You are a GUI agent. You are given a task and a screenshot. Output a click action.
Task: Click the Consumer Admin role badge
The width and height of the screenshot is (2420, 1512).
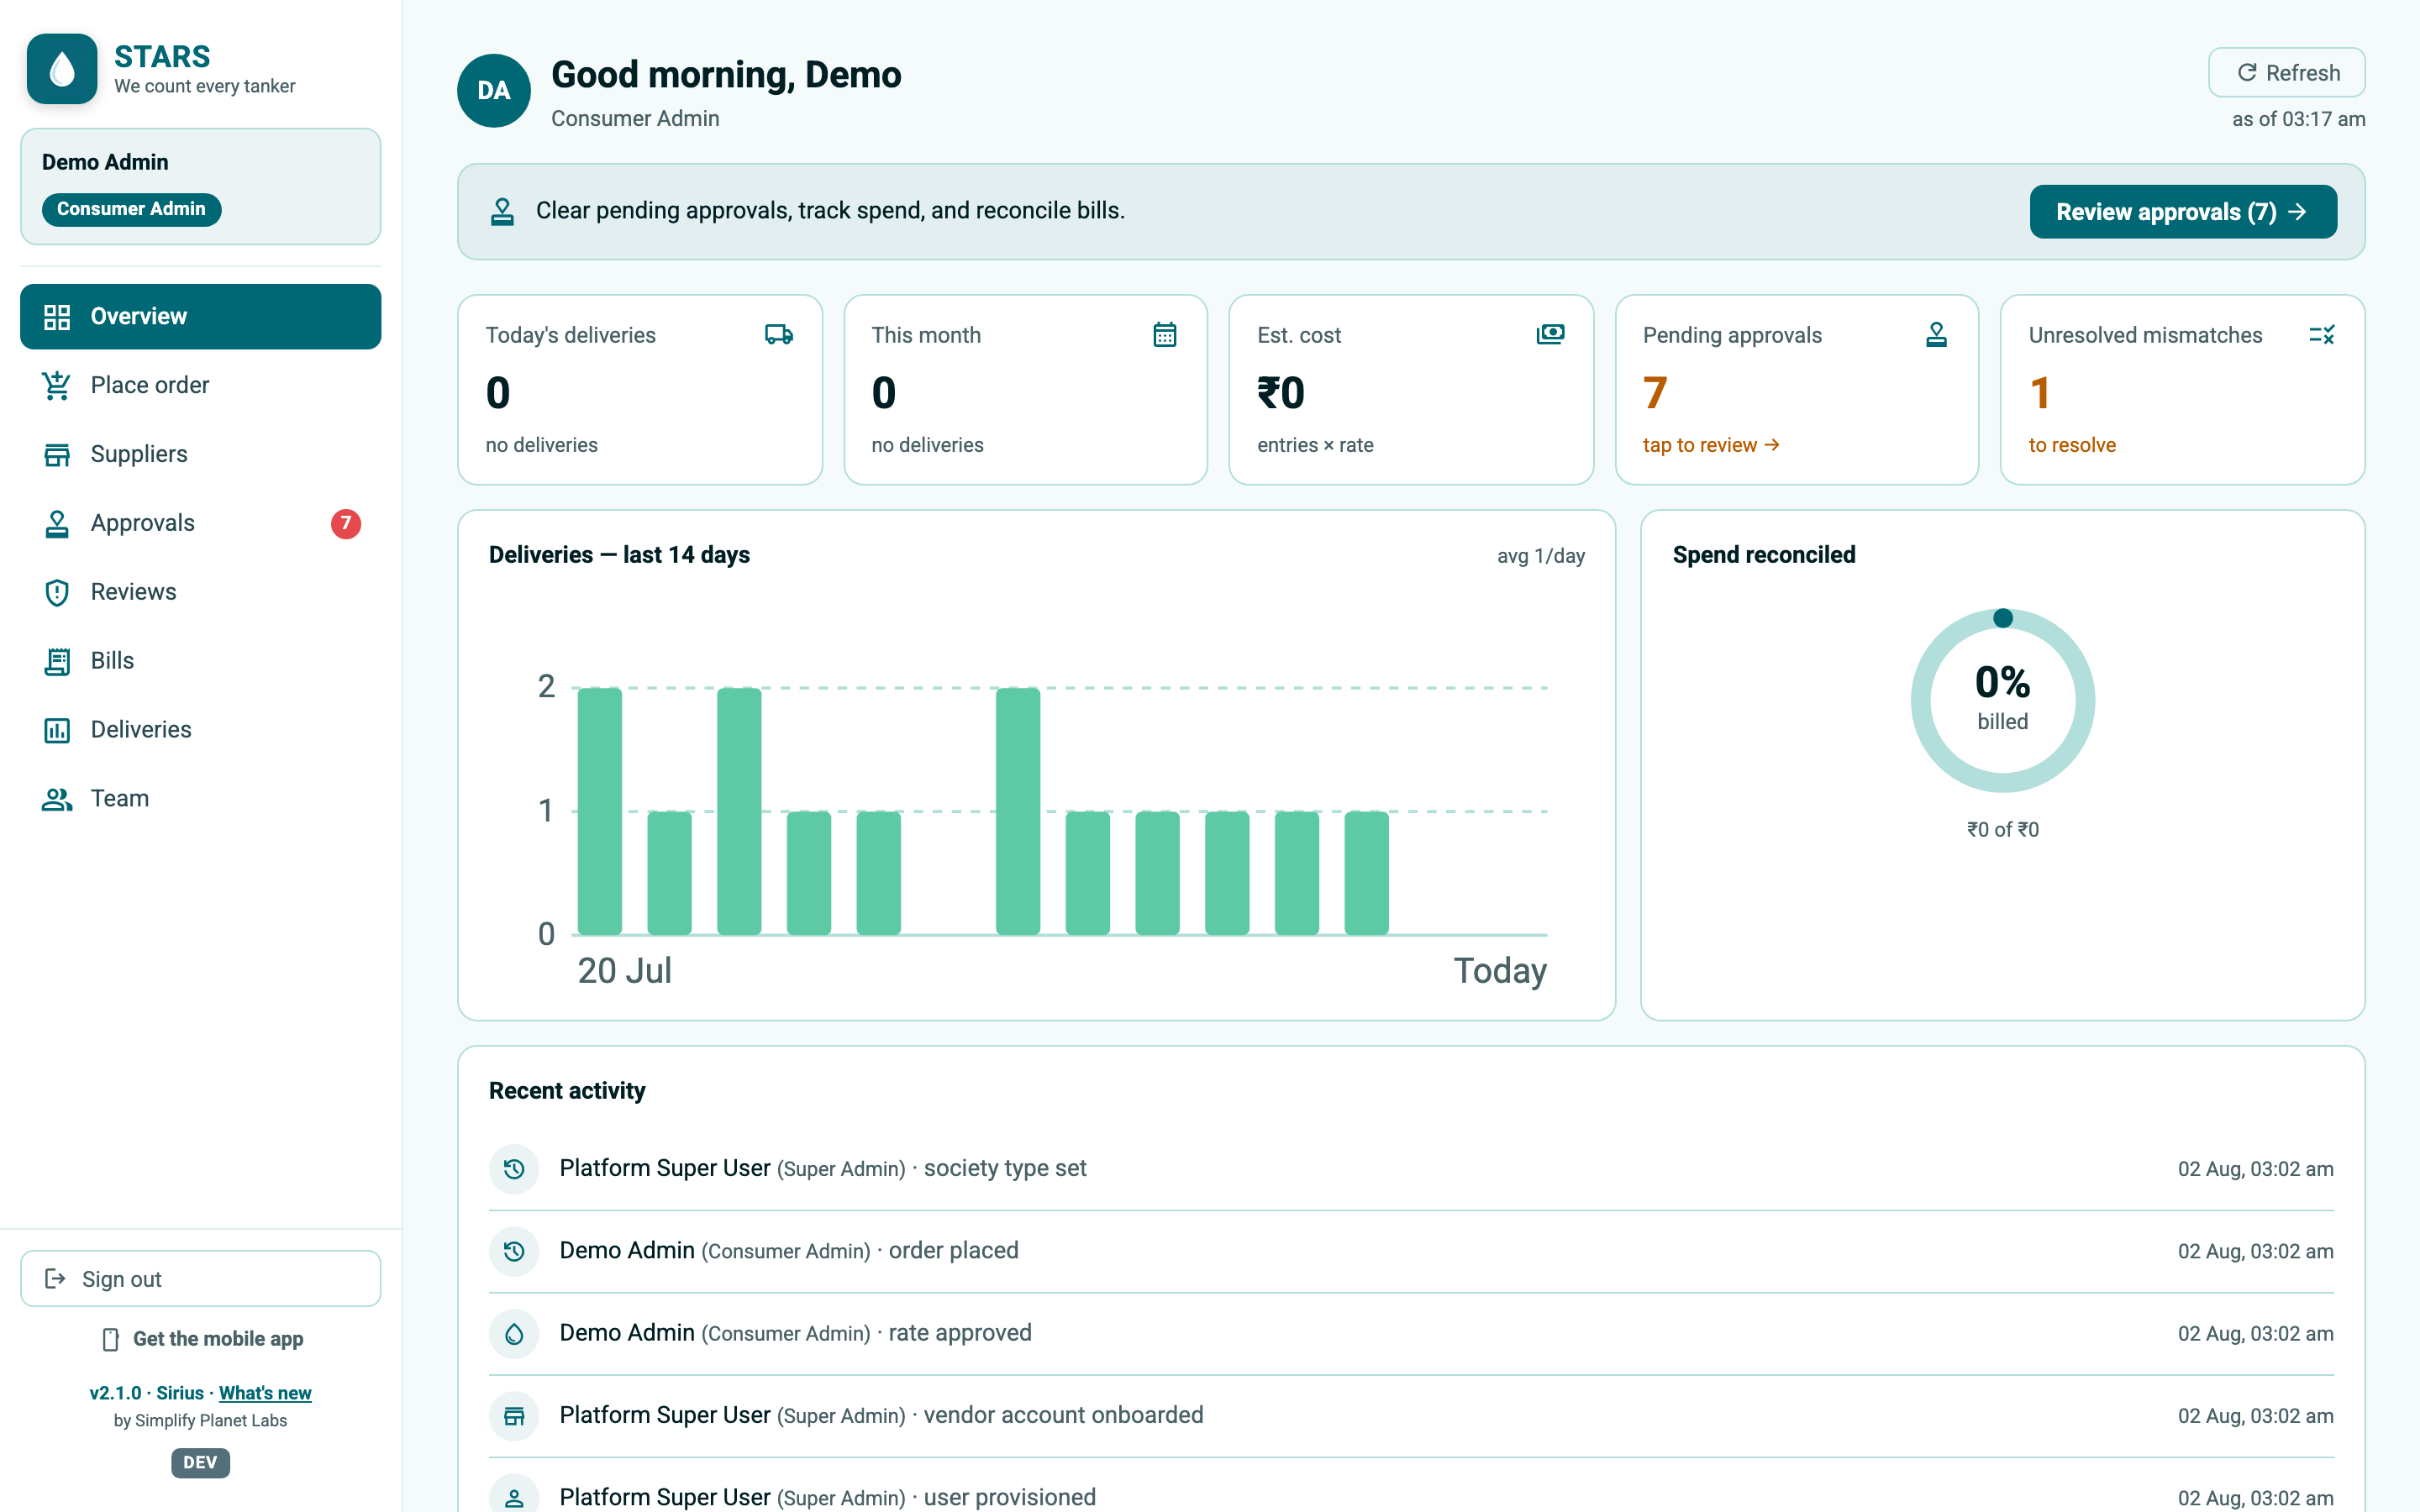(131, 209)
